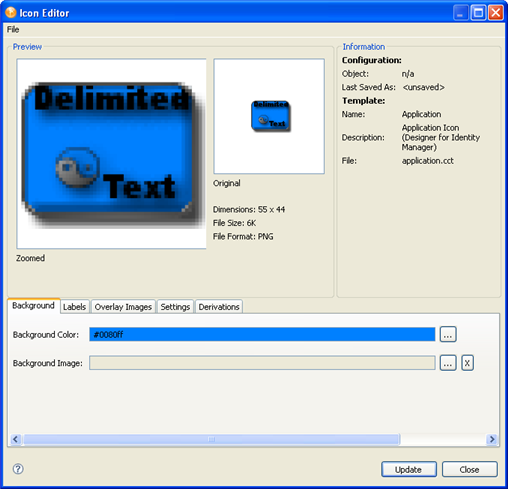Image resolution: width=508 pixels, height=489 pixels.
Task: Click the 'n/a' Object value
Action: (x=408, y=74)
